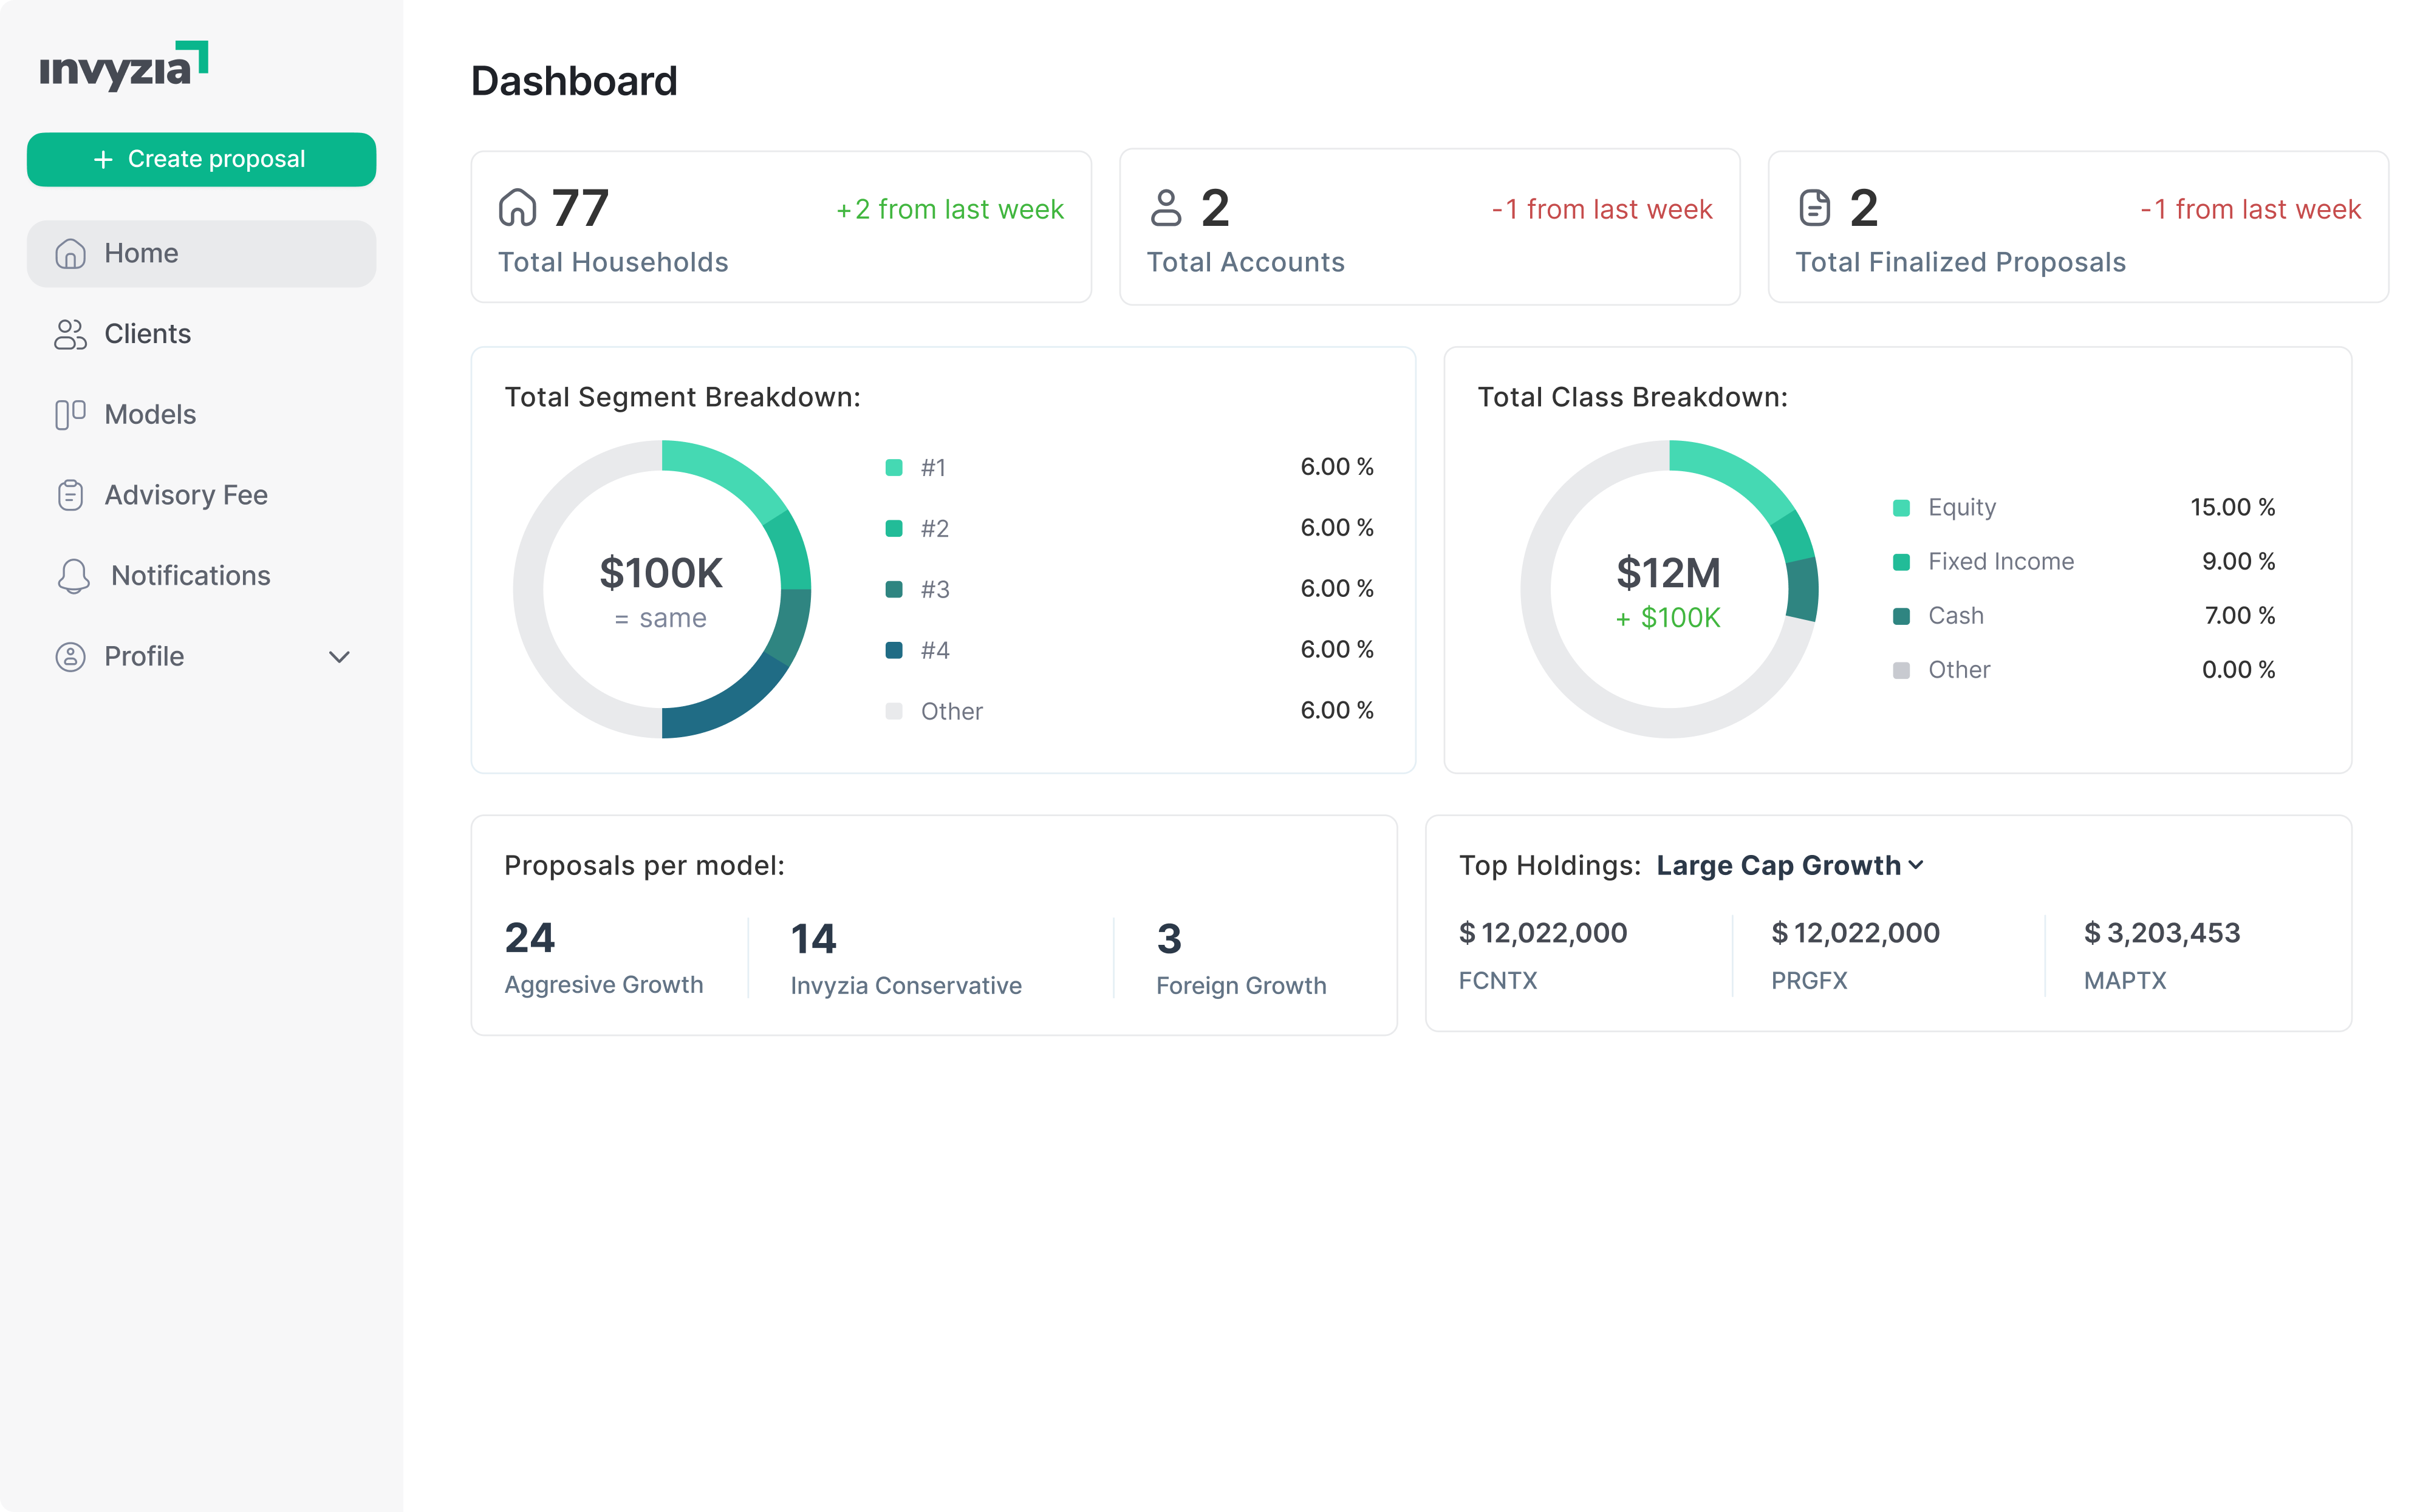Click the Profile avatar icon
Image resolution: width=2420 pixels, height=1512 pixels.
(x=70, y=657)
